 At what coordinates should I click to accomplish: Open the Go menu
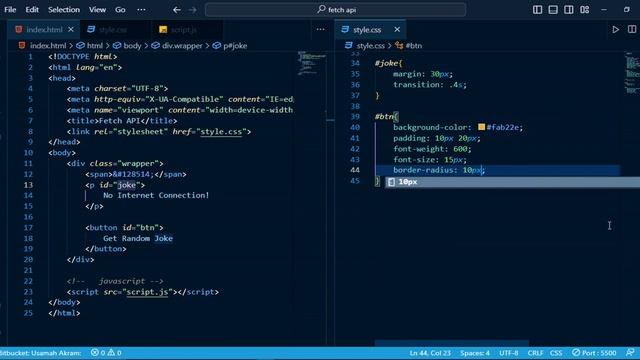(x=120, y=9)
